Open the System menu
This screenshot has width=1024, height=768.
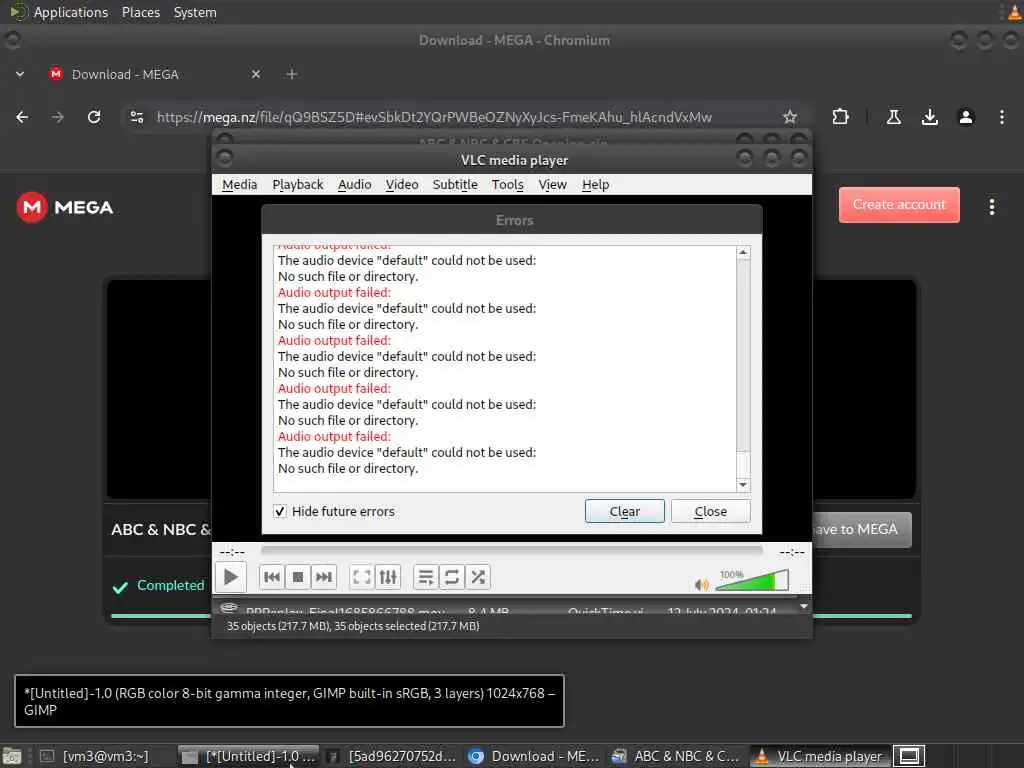195,12
